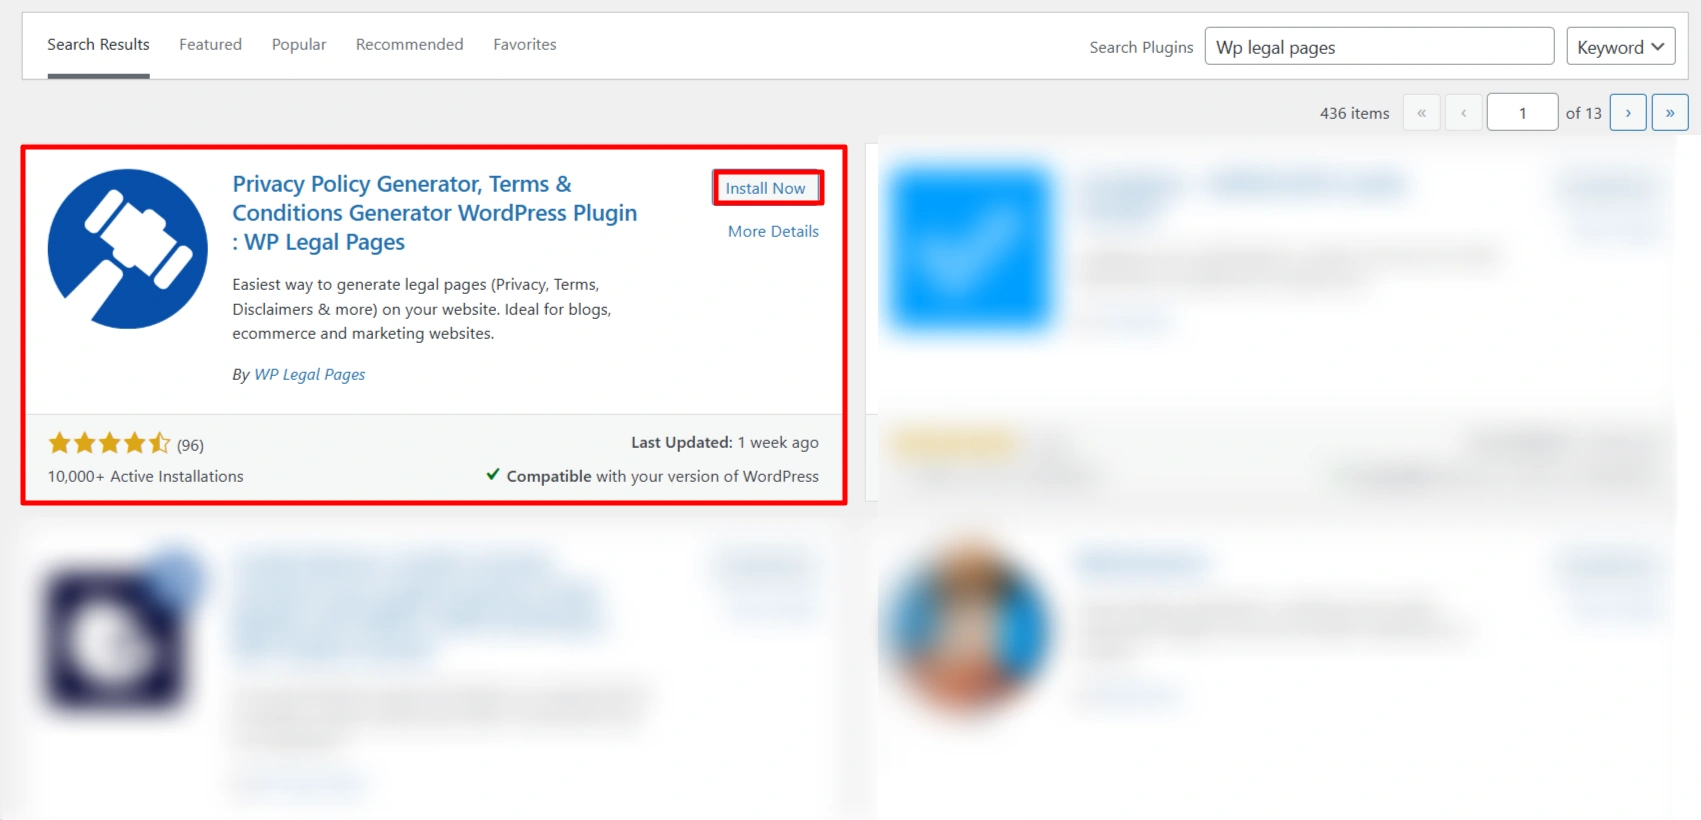Click the circular photo plugin icon

click(967, 628)
